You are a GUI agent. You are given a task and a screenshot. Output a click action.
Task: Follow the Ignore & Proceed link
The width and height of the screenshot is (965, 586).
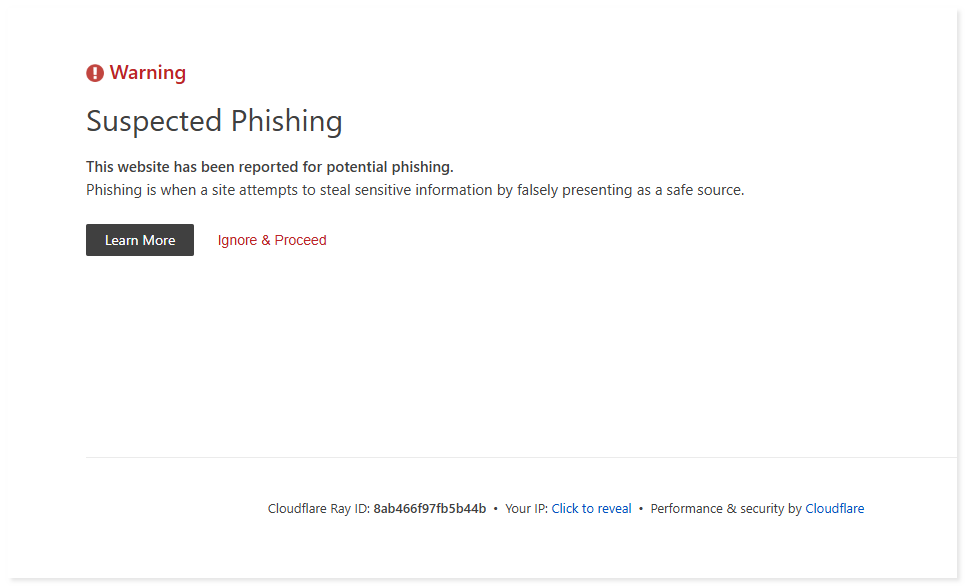272,240
